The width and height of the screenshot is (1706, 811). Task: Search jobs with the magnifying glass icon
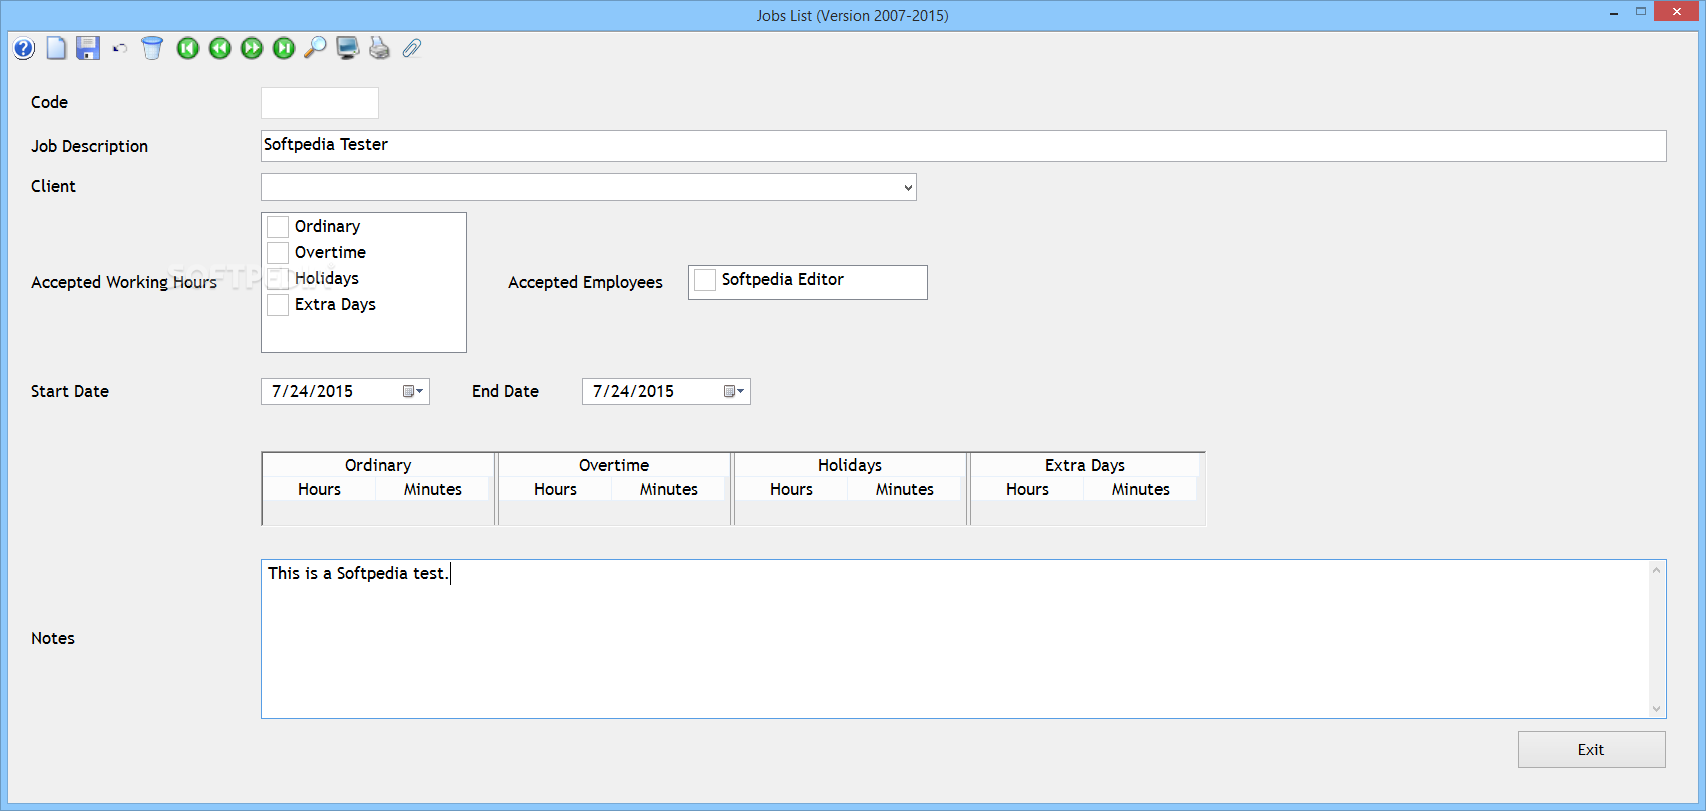click(315, 48)
